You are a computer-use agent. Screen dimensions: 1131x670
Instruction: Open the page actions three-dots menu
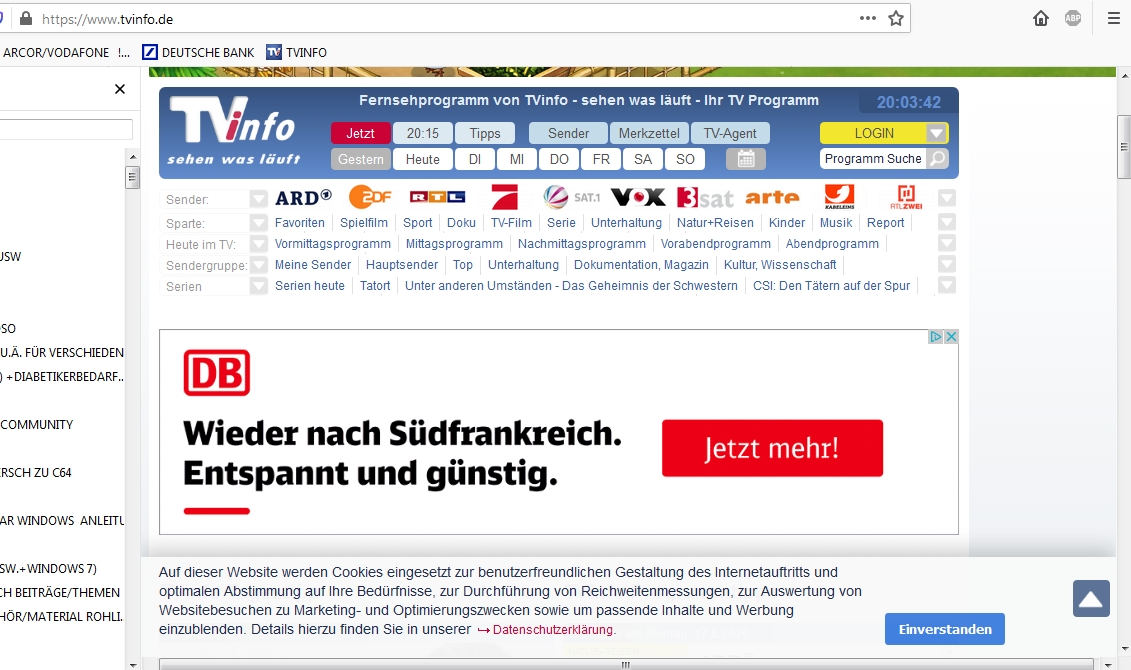point(868,19)
